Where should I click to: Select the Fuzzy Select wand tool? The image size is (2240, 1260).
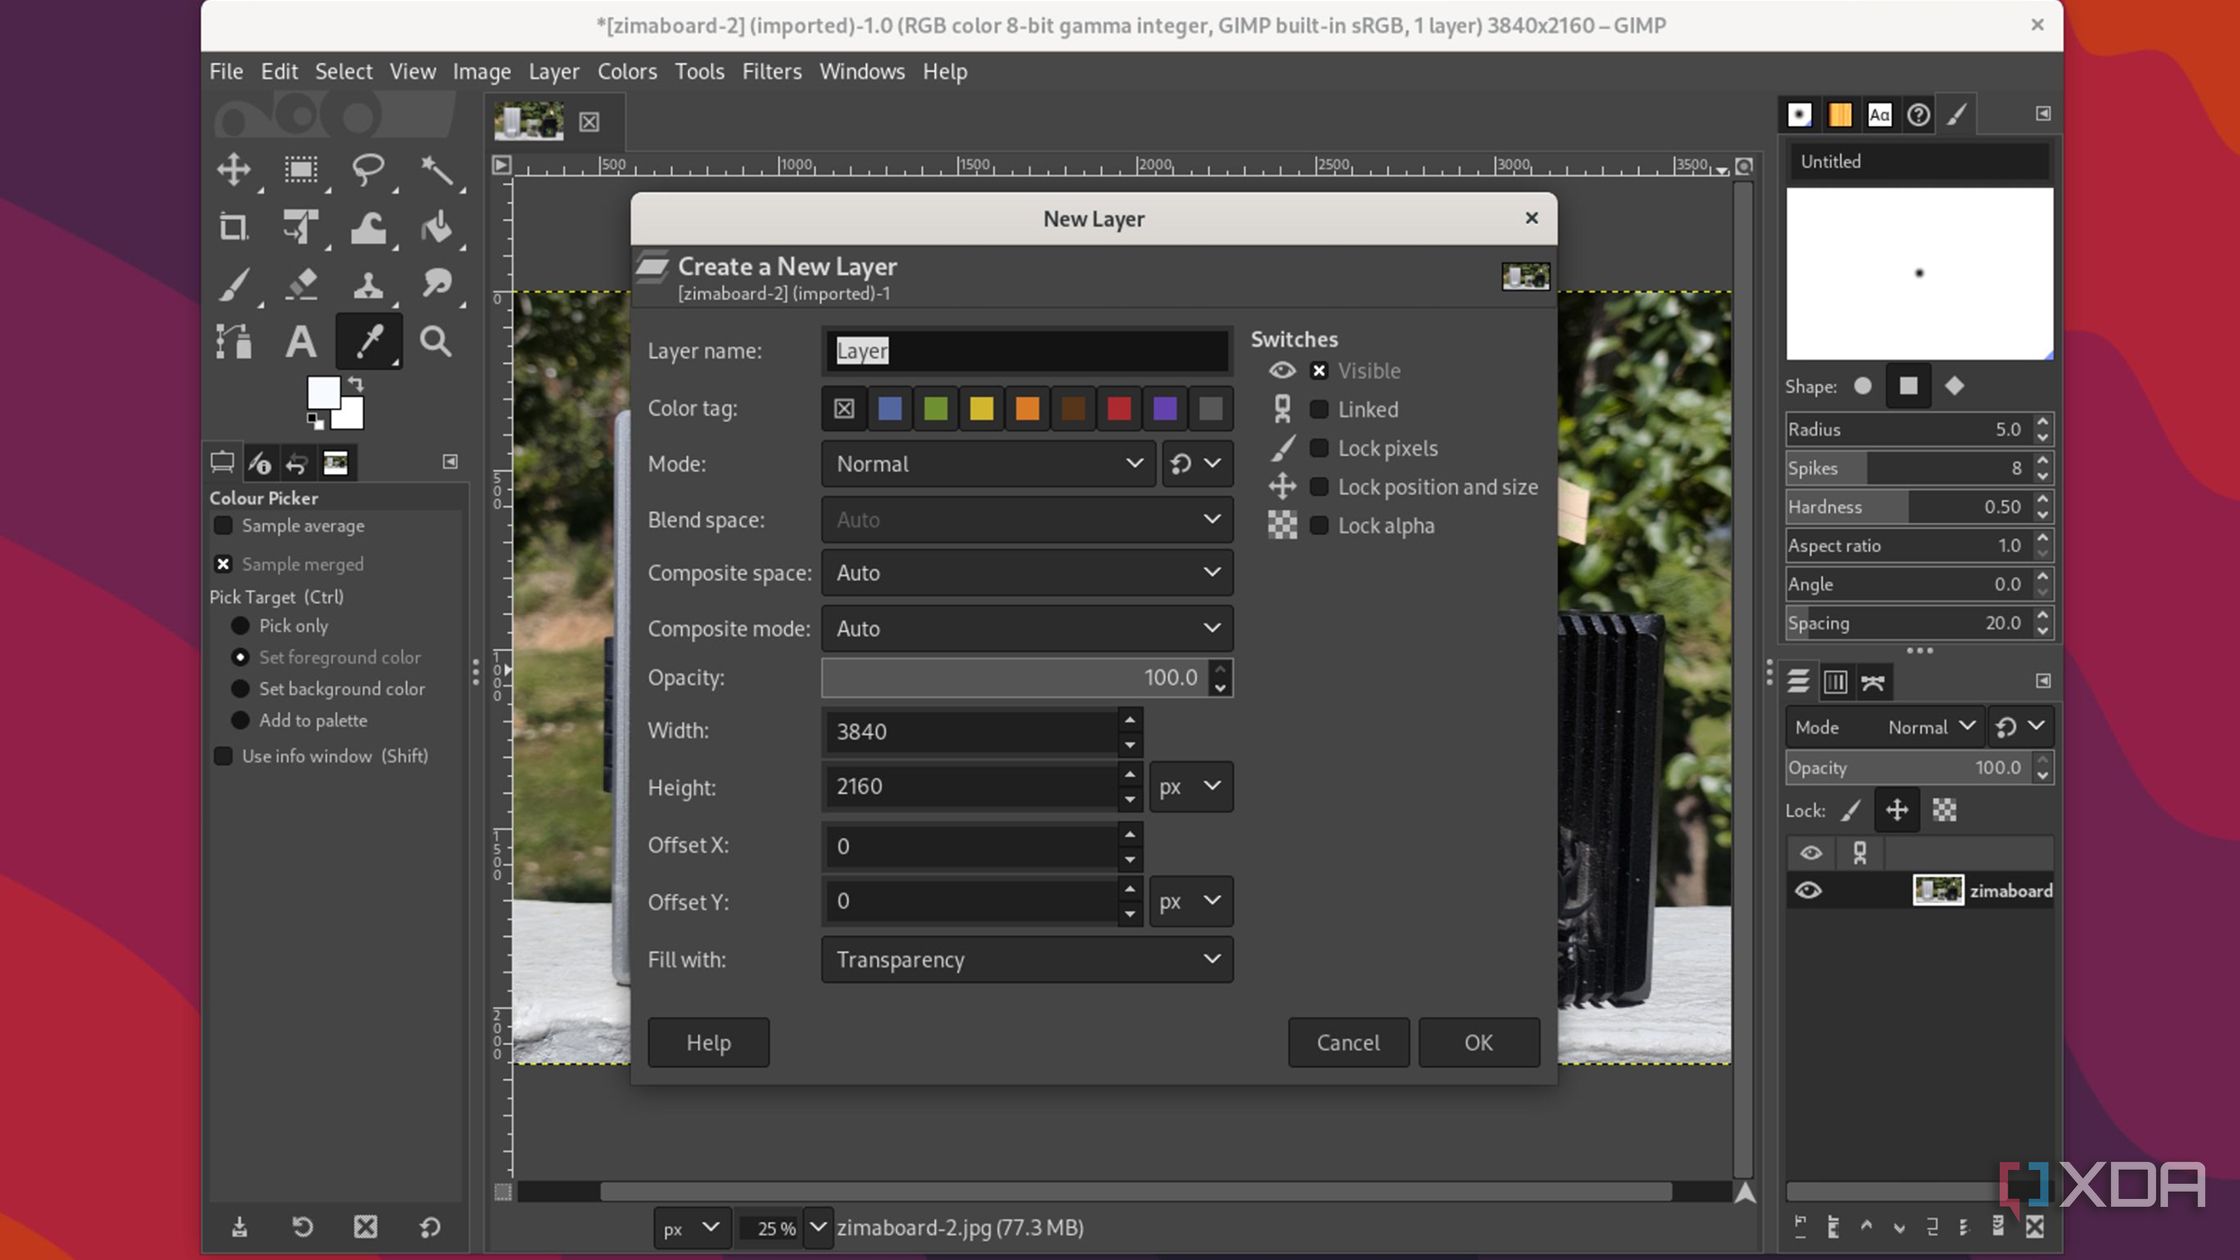click(x=436, y=169)
